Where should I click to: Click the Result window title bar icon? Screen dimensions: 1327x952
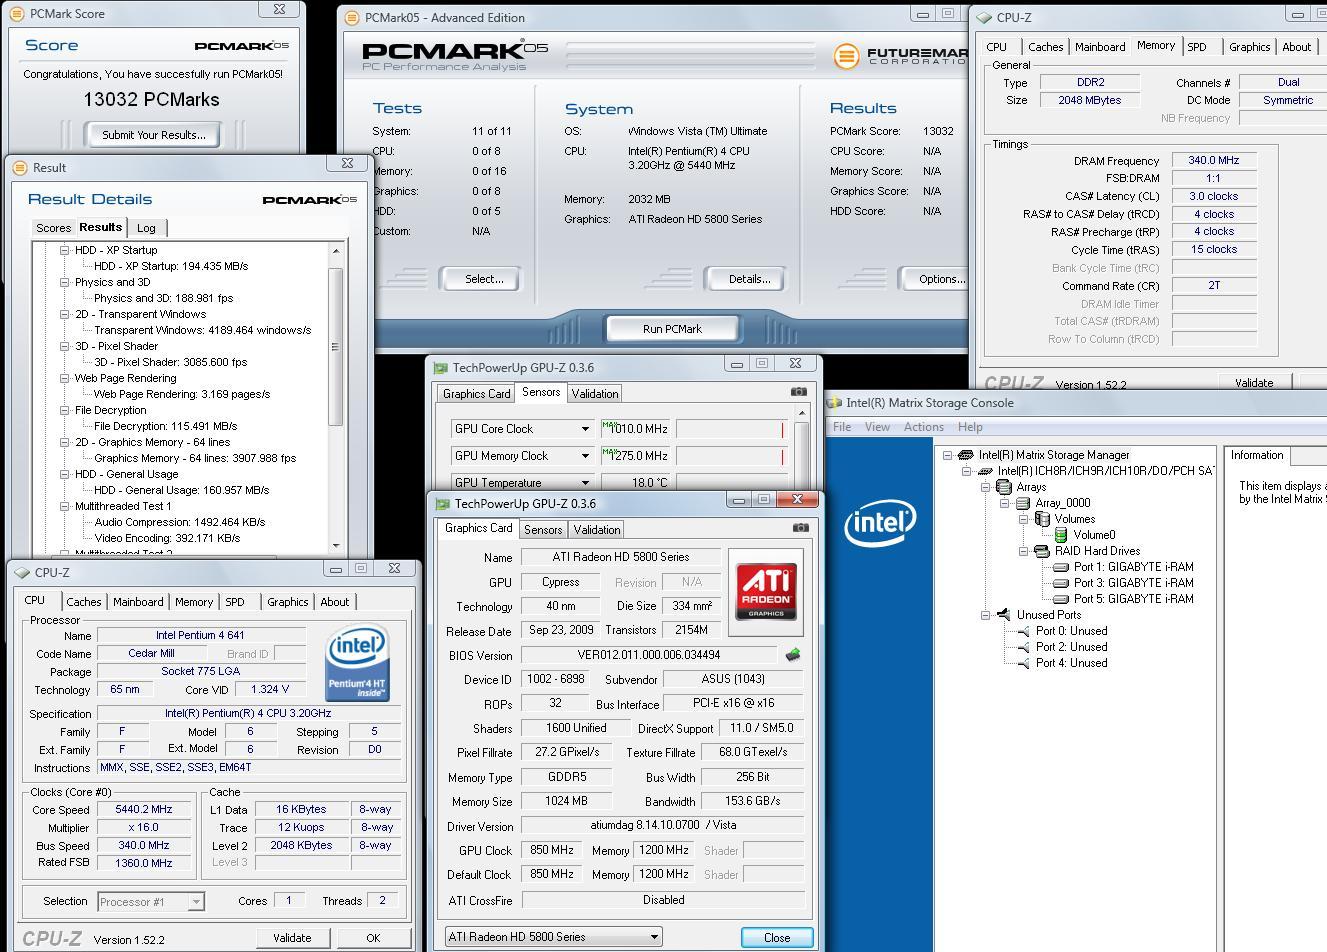click(20, 168)
